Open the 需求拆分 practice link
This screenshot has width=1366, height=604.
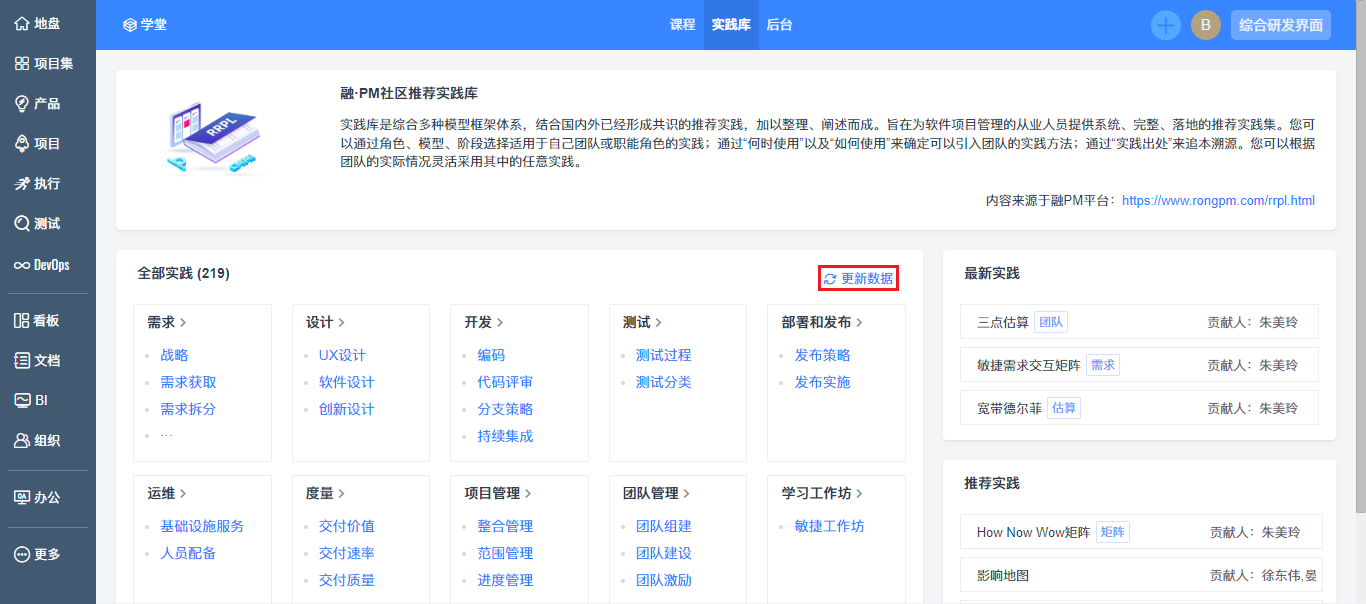point(188,409)
